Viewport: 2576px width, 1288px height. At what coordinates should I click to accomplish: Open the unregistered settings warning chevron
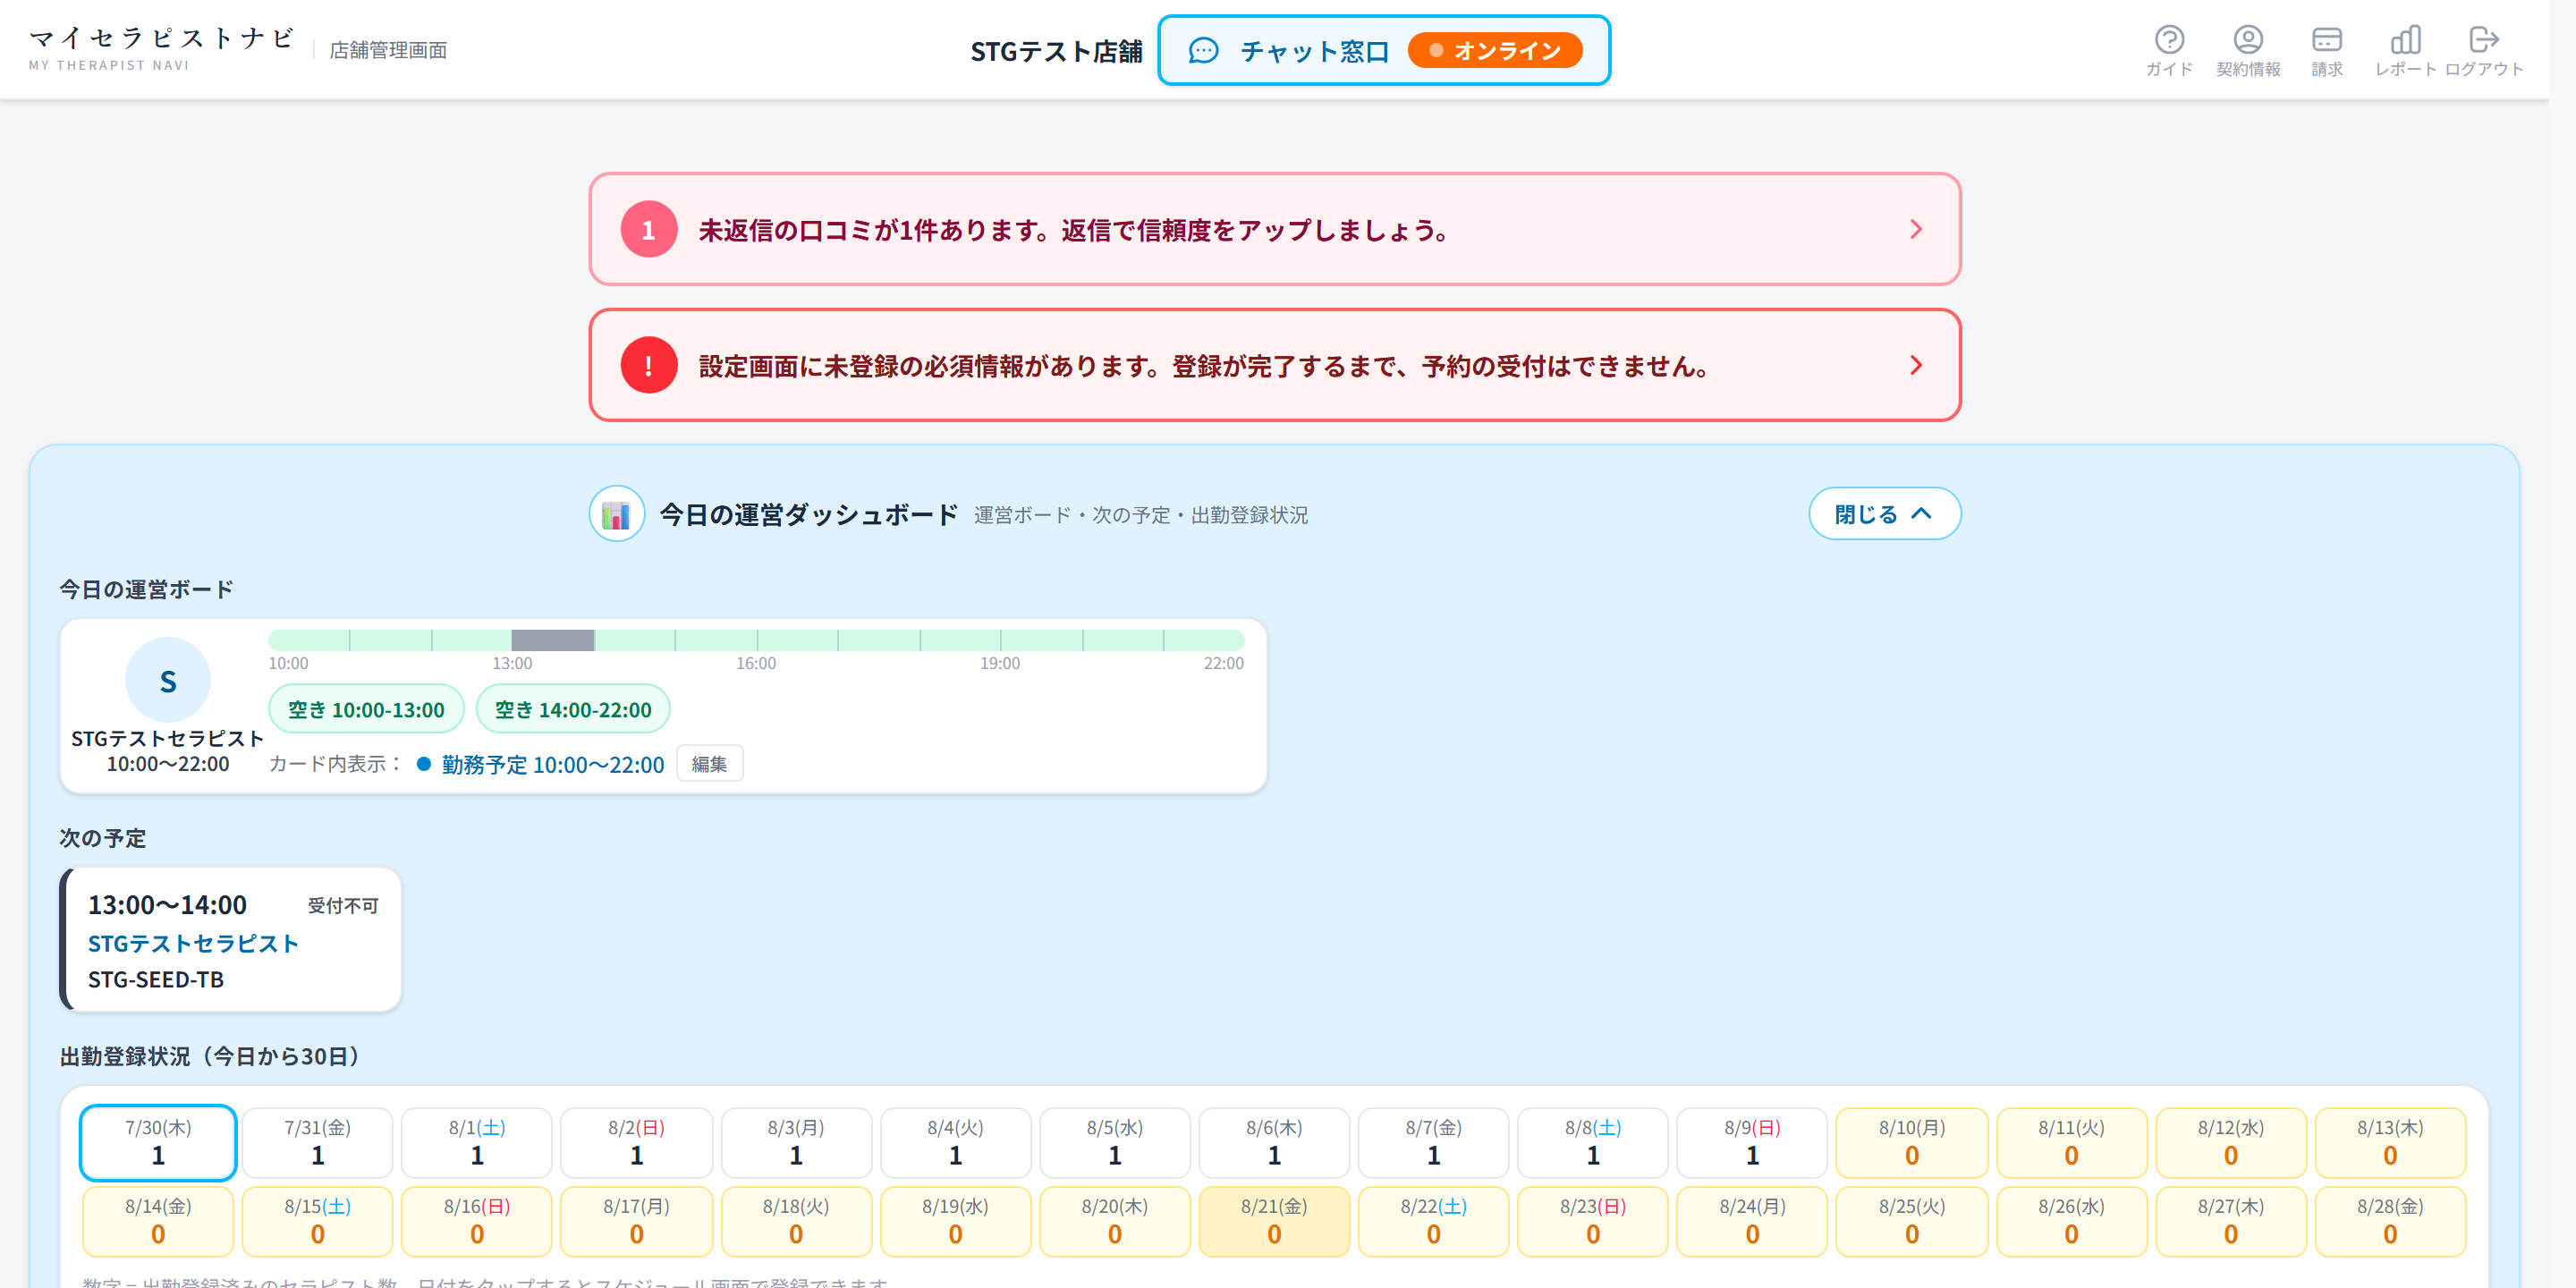pos(1915,365)
